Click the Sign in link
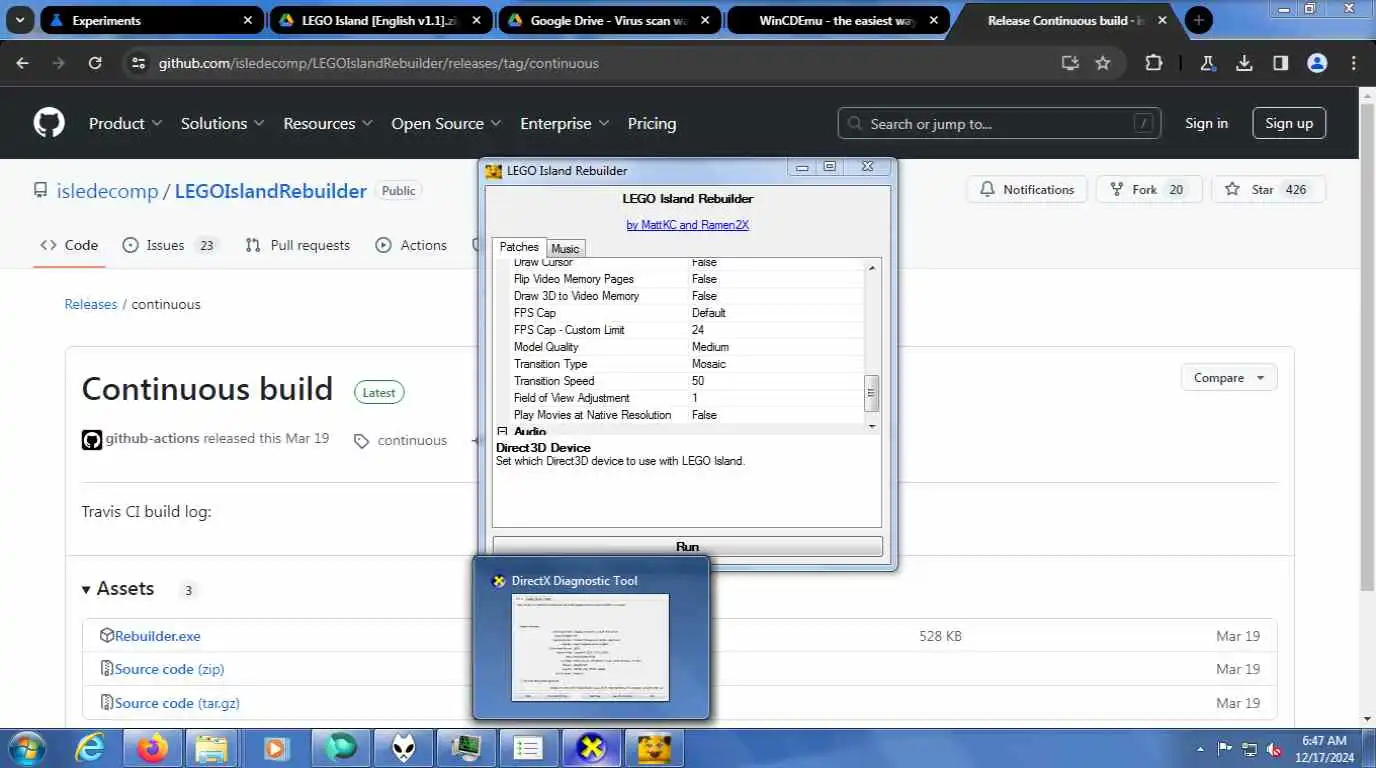This screenshot has height=768, width=1376. pyautogui.click(x=1206, y=123)
